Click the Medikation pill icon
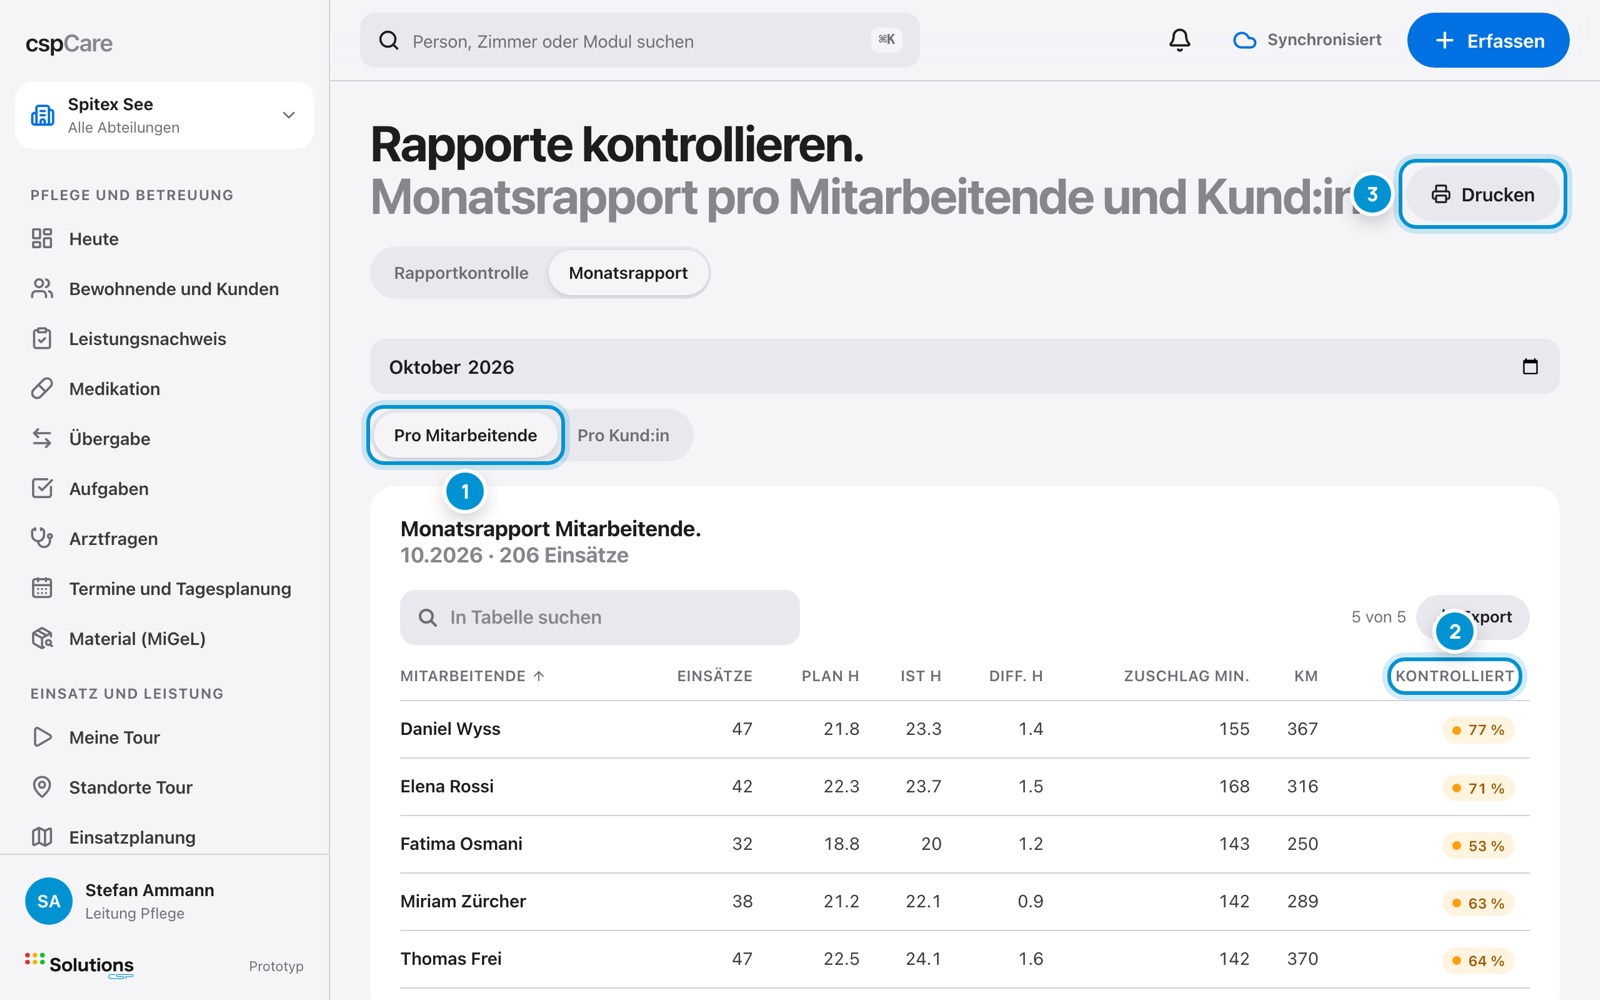Viewport: 1600px width, 1000px height. pos(42,388)
